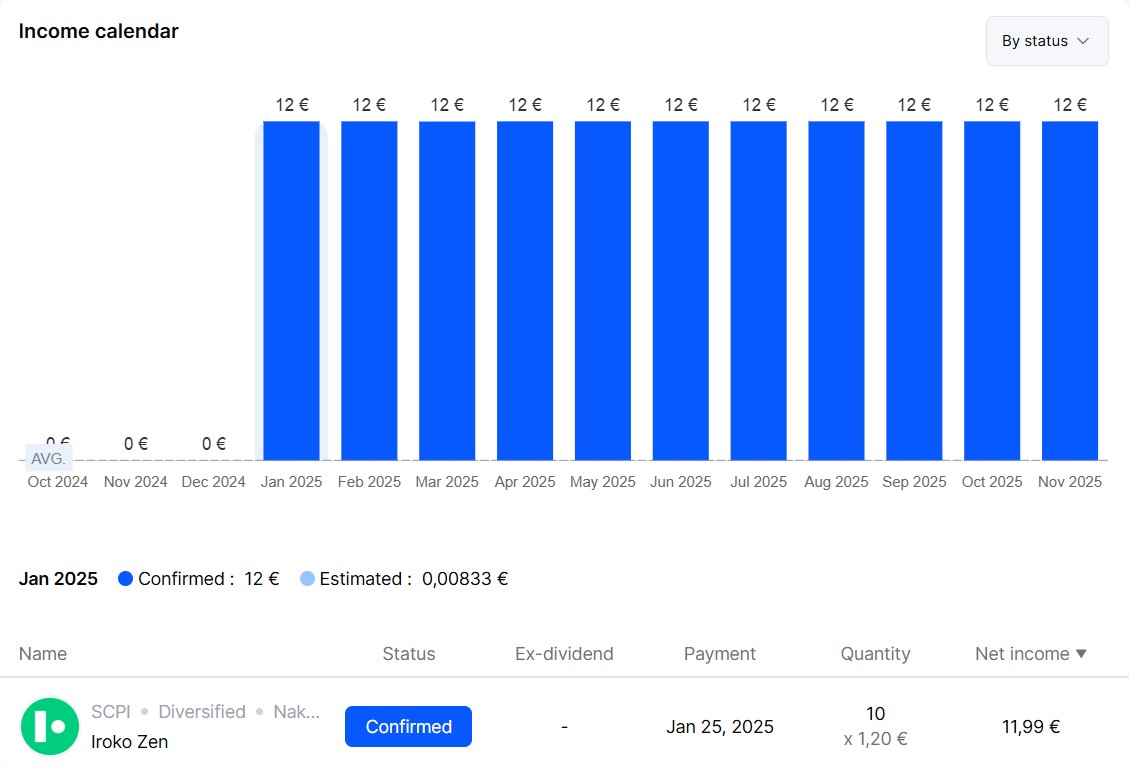
Task: Click the Estimated light-blue legend dot
Action: [x=307, y=579]
